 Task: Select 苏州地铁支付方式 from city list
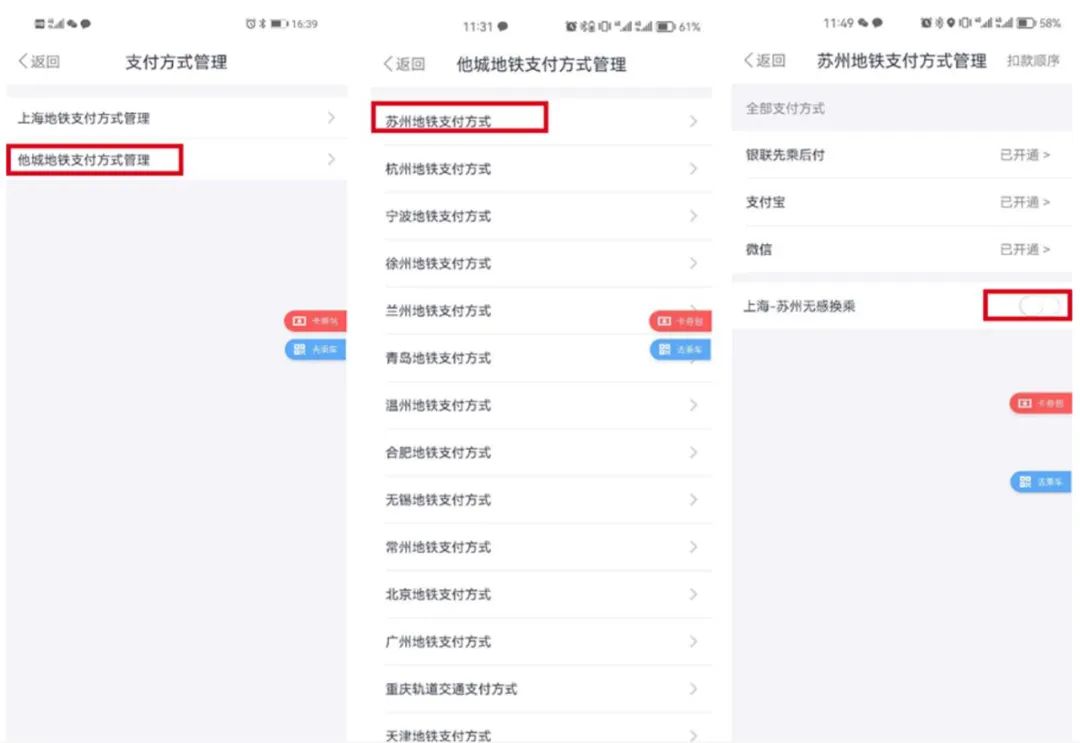[x=459, y=121]
